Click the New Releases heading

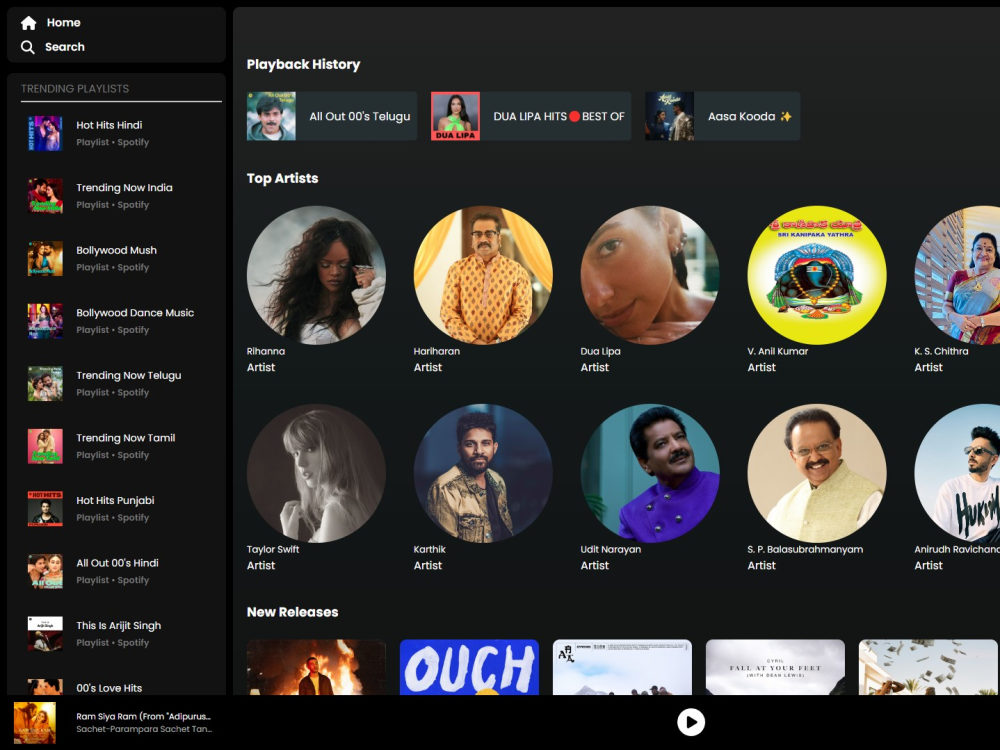click(x=293, y=612)
